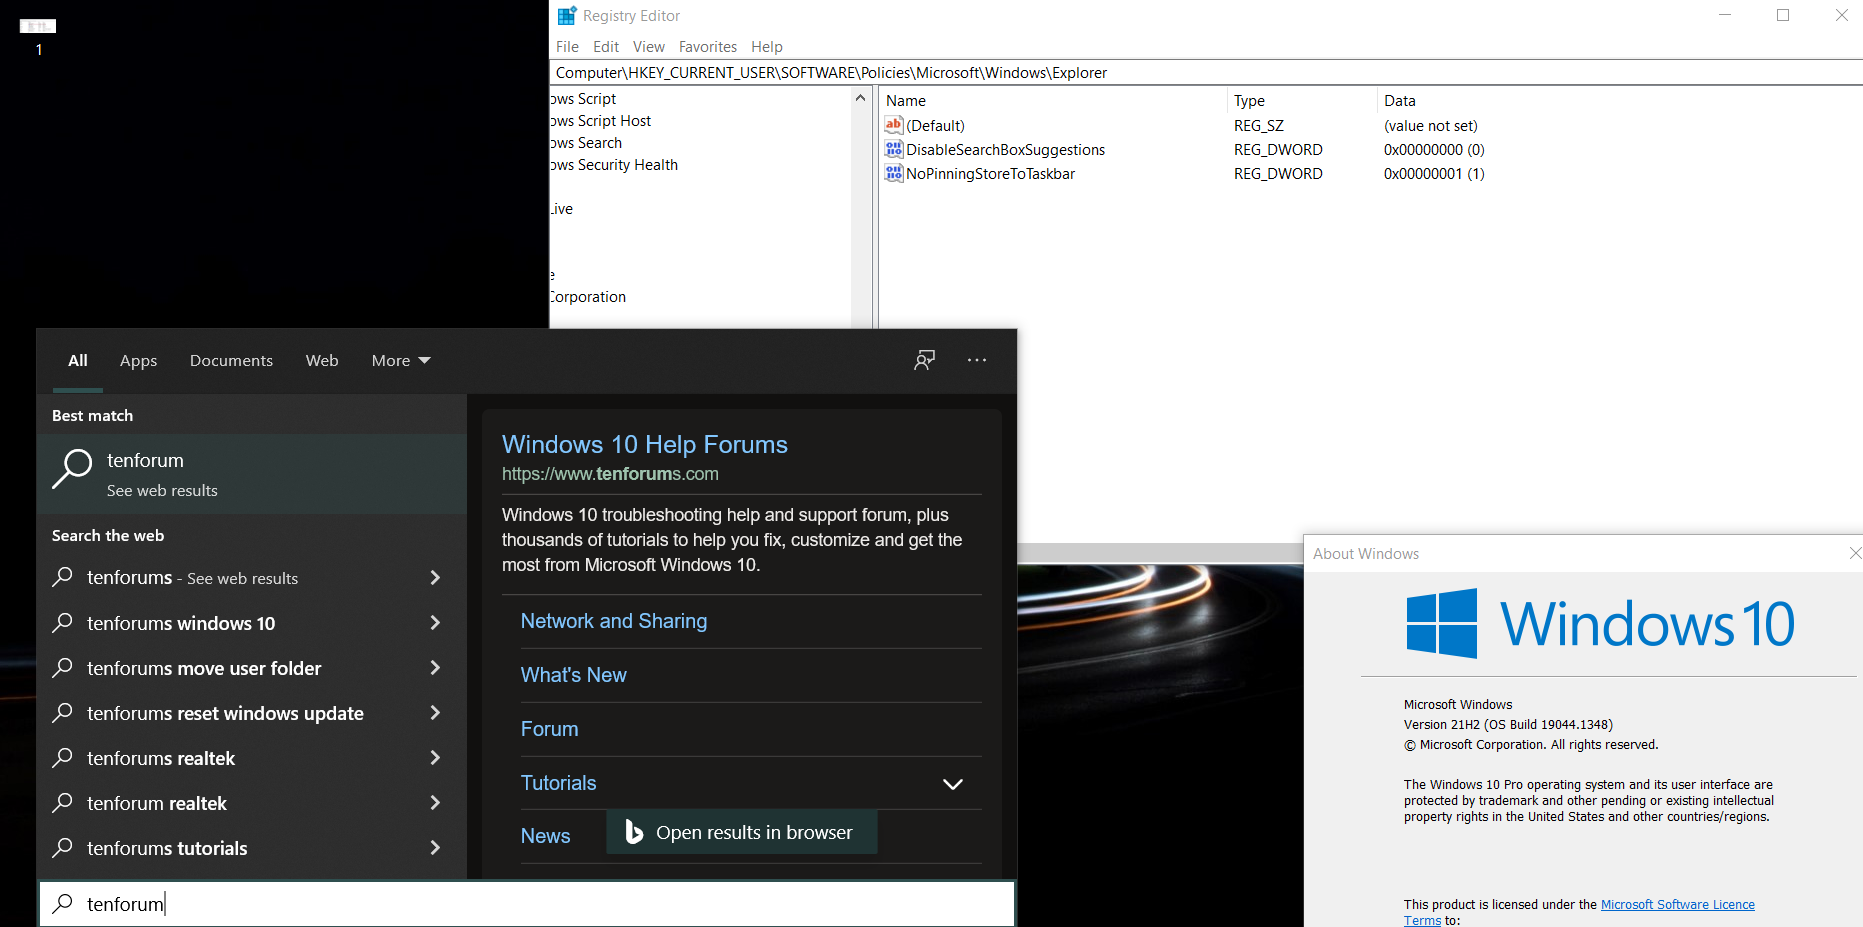Open the Forum link
This screenshot has height=927, width=1863.
coord(549,729)
